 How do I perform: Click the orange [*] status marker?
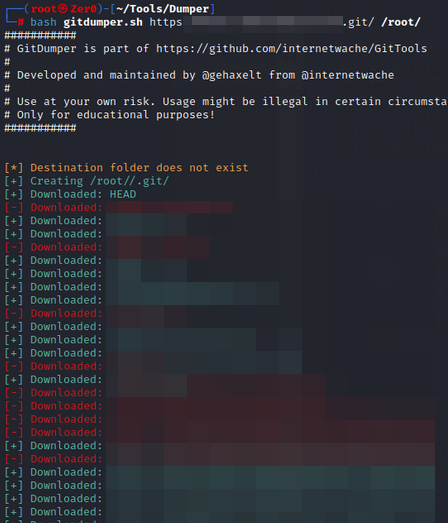pos(14,167)
